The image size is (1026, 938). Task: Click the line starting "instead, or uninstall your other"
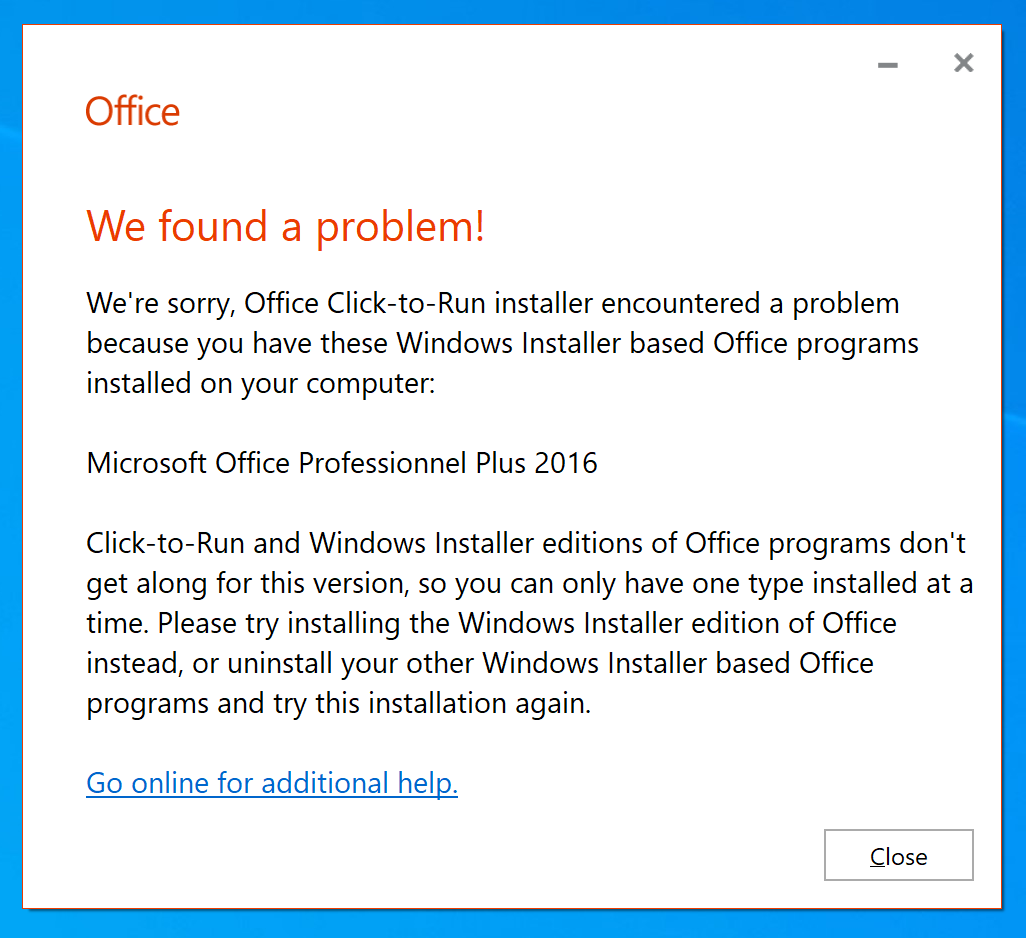pos(480,663)
